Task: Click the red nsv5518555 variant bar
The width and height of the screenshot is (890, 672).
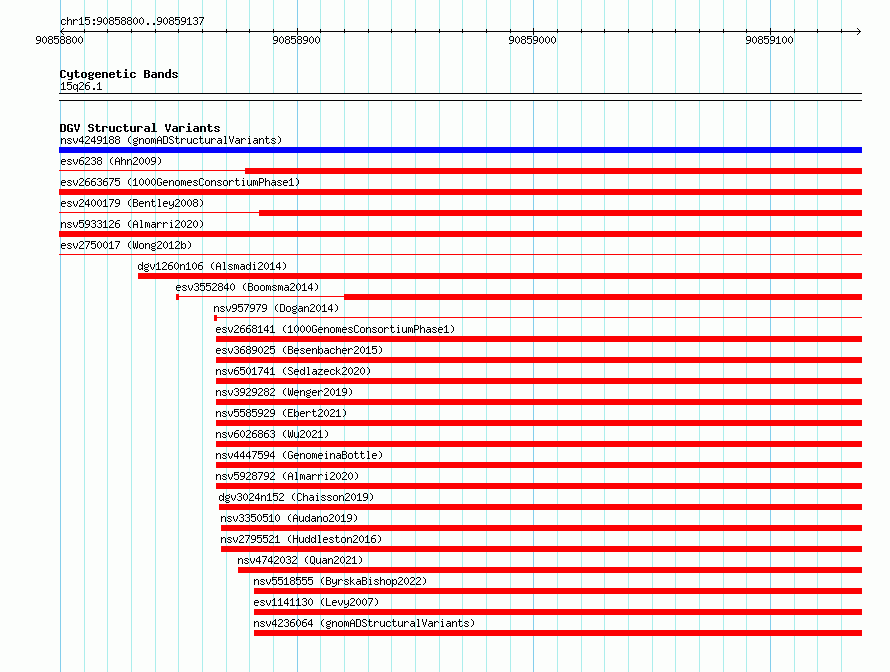Action: tap(558, 591)
